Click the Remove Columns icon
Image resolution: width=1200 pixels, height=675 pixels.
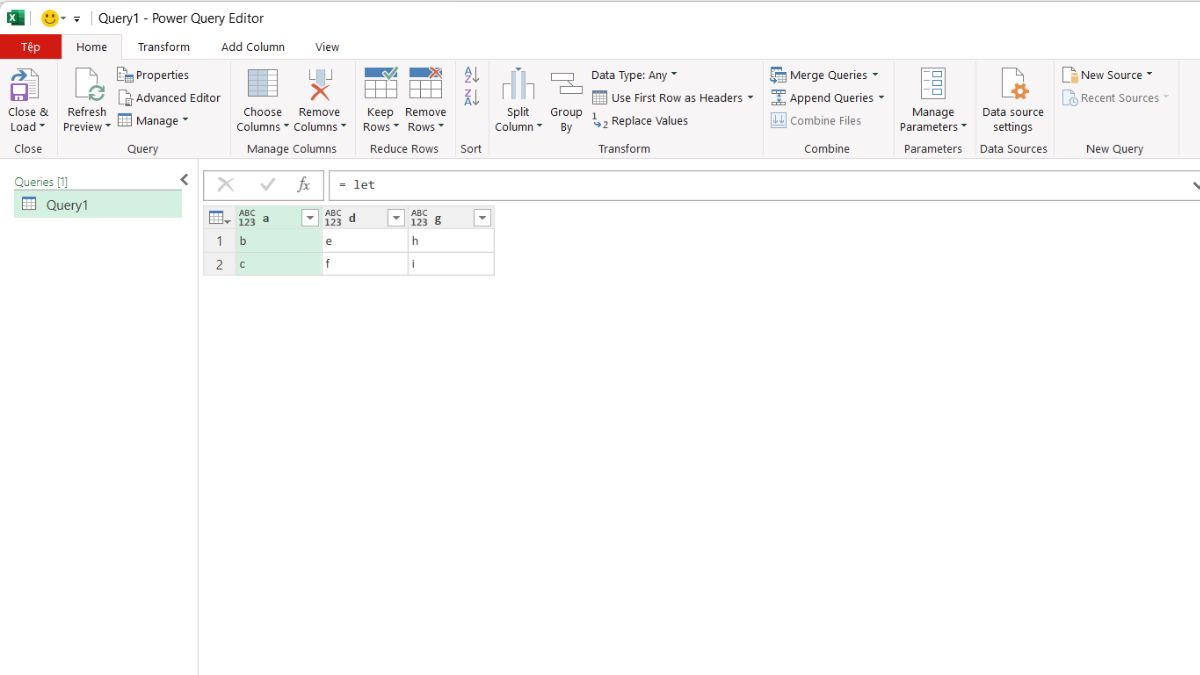coord(319,84)
